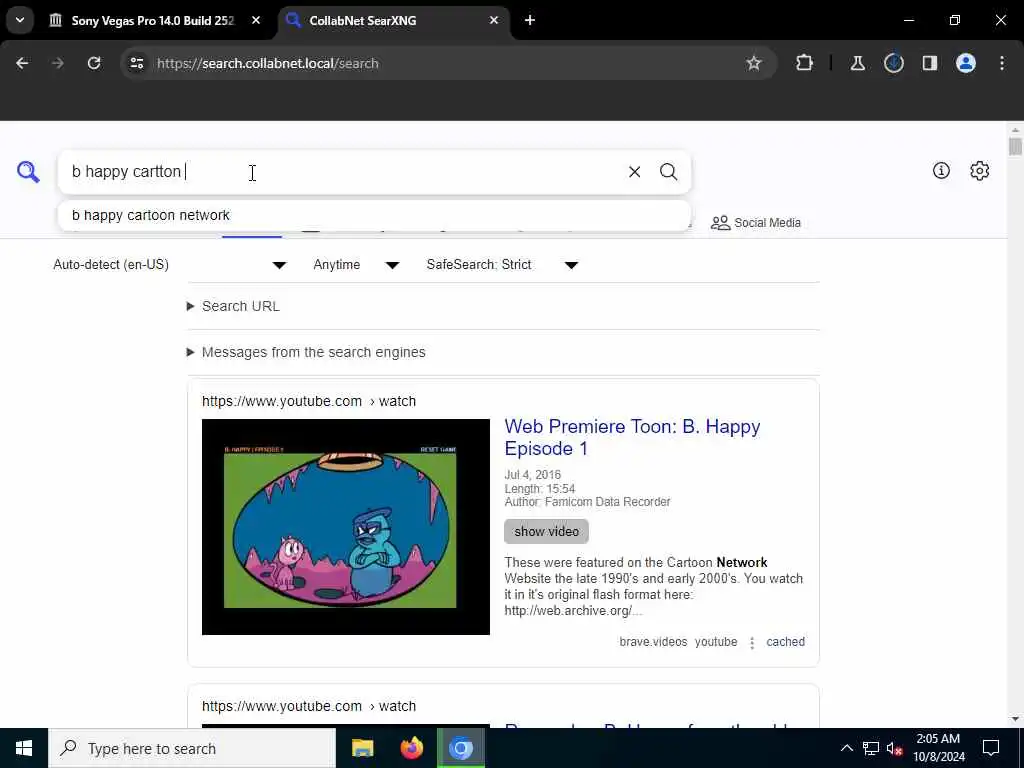Open Chrome Labs flask icon

[x=857, y=63]
